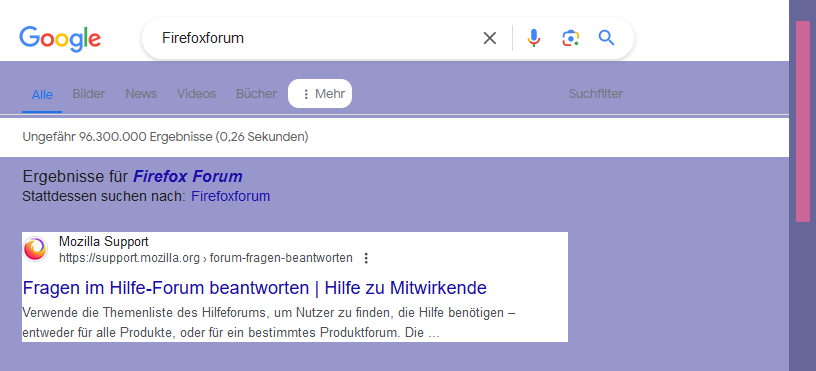The image size is (816, 371).
Task: Clear the search box with X icon
Action: (490, 38)
